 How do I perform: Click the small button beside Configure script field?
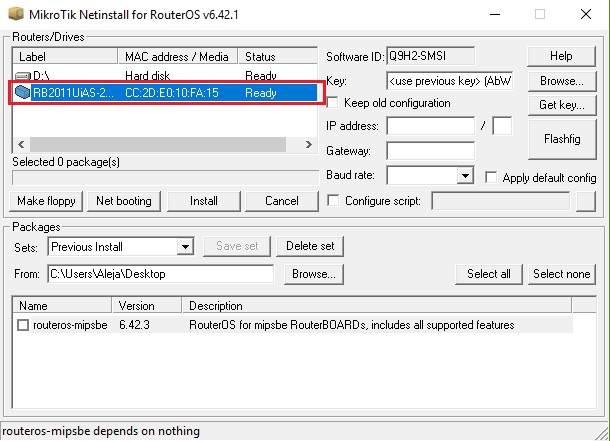[586, 201]
